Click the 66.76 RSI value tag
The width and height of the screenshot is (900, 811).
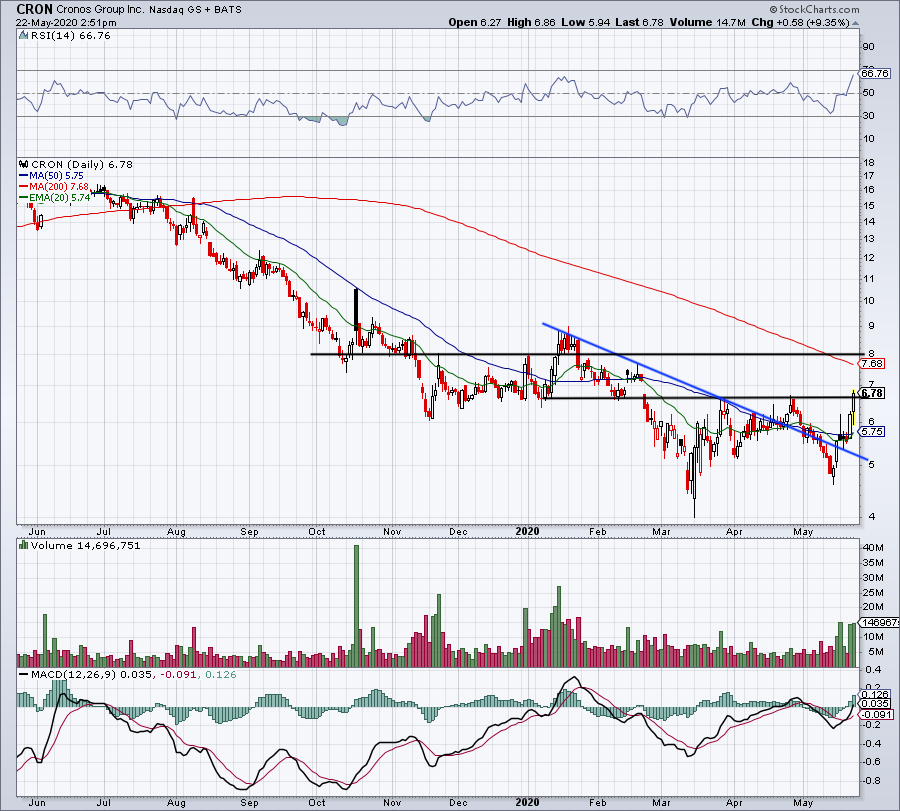coord(874,73)
